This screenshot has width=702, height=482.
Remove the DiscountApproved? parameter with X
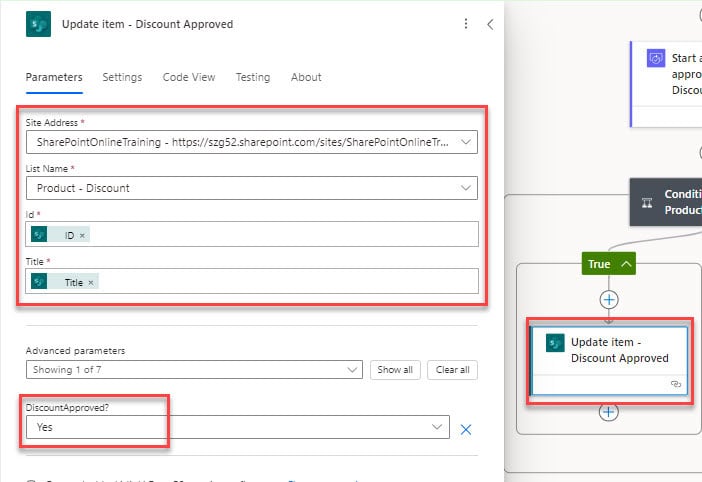coord(466,430)
